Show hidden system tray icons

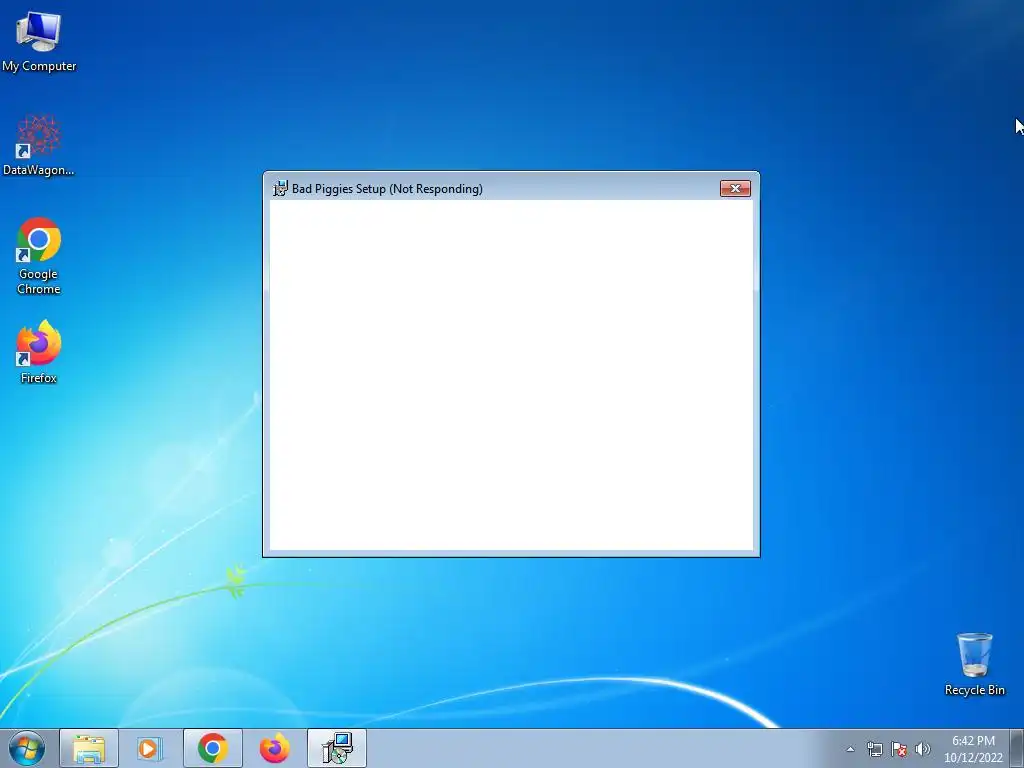(x=850, y=749)
